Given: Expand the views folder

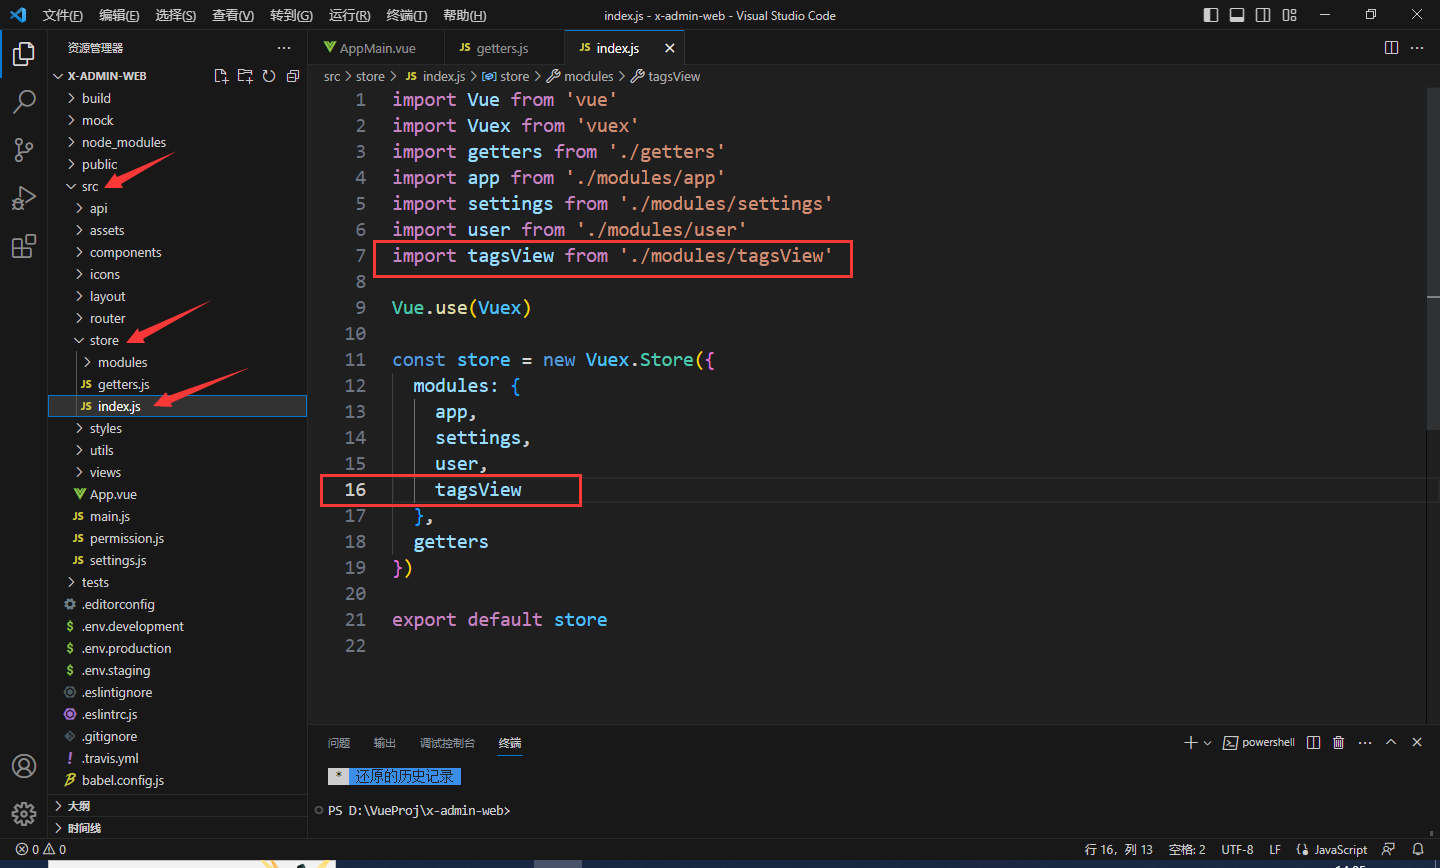Looking at the screenshot, I should (x=178, y=472).
